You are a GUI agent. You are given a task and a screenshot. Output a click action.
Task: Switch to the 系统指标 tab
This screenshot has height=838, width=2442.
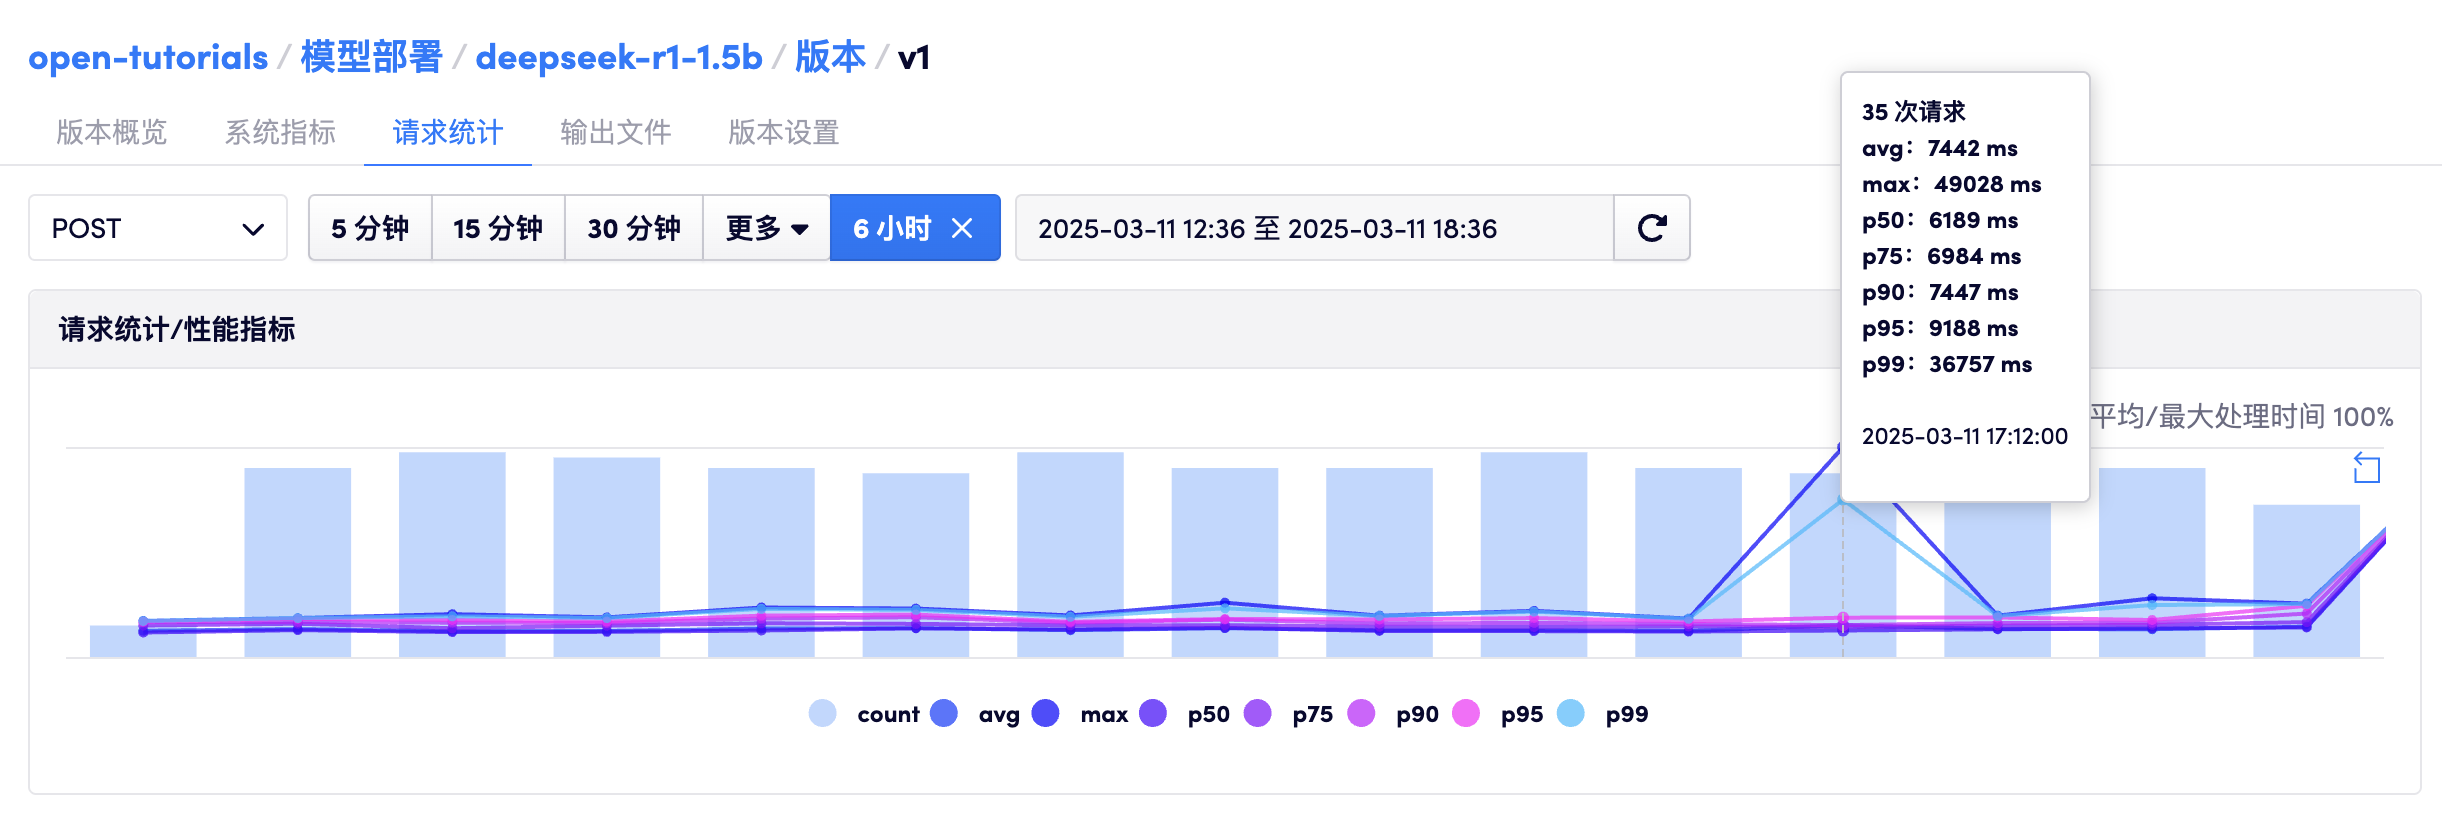point(280,132)
